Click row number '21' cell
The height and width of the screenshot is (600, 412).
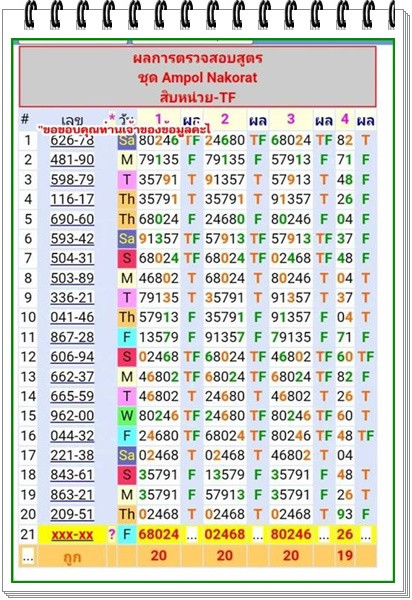click(x=28, y=534)
